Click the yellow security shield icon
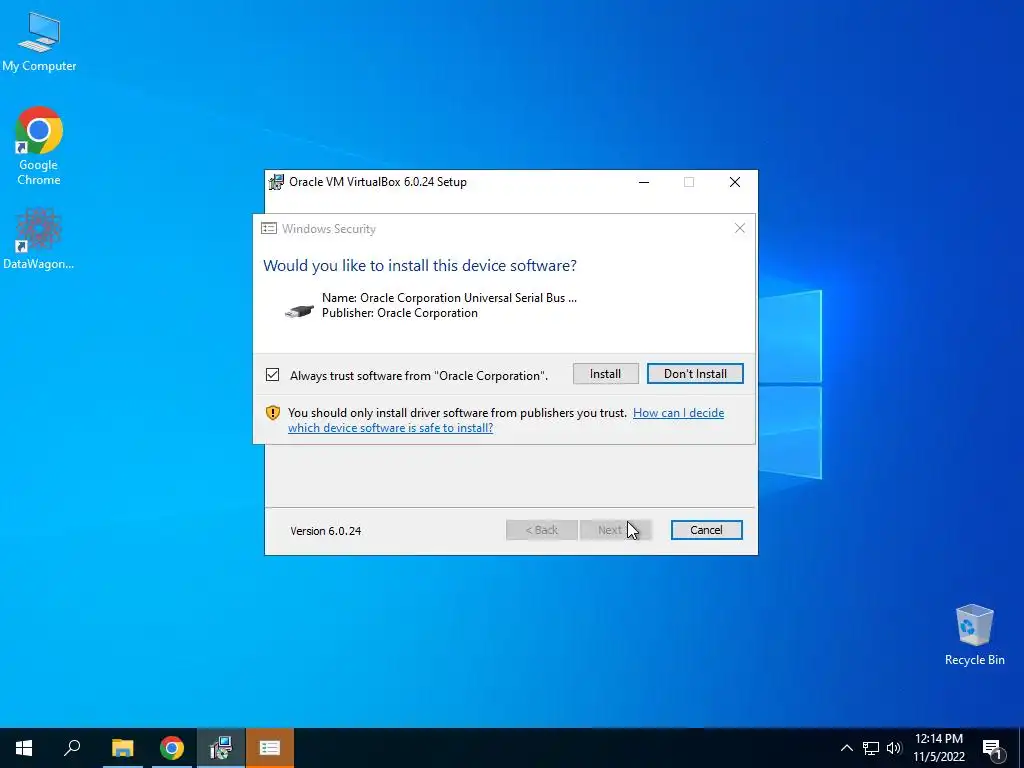The image size is (1024, 768). tap(272, 413)
